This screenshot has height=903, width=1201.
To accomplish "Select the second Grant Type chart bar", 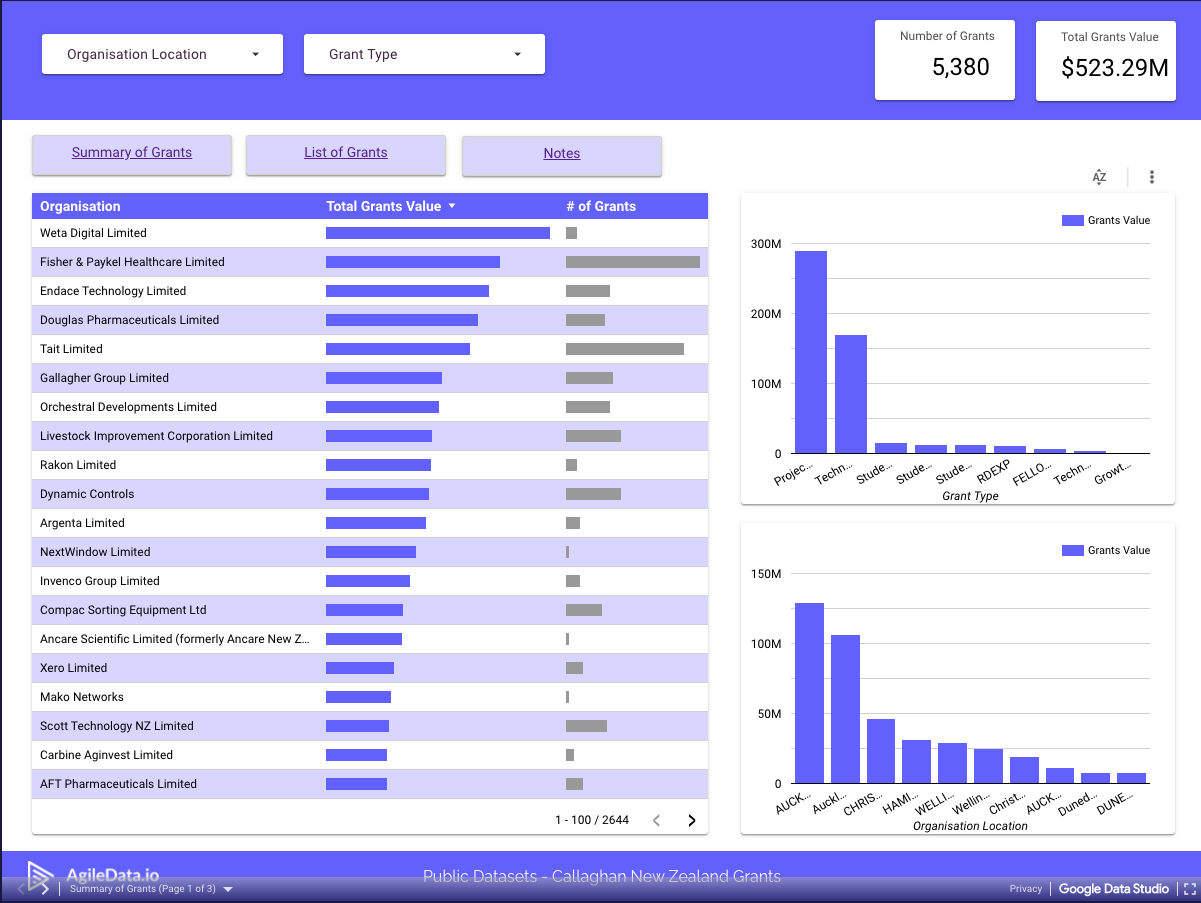I will pyautogui.click(x=851, y=394).
